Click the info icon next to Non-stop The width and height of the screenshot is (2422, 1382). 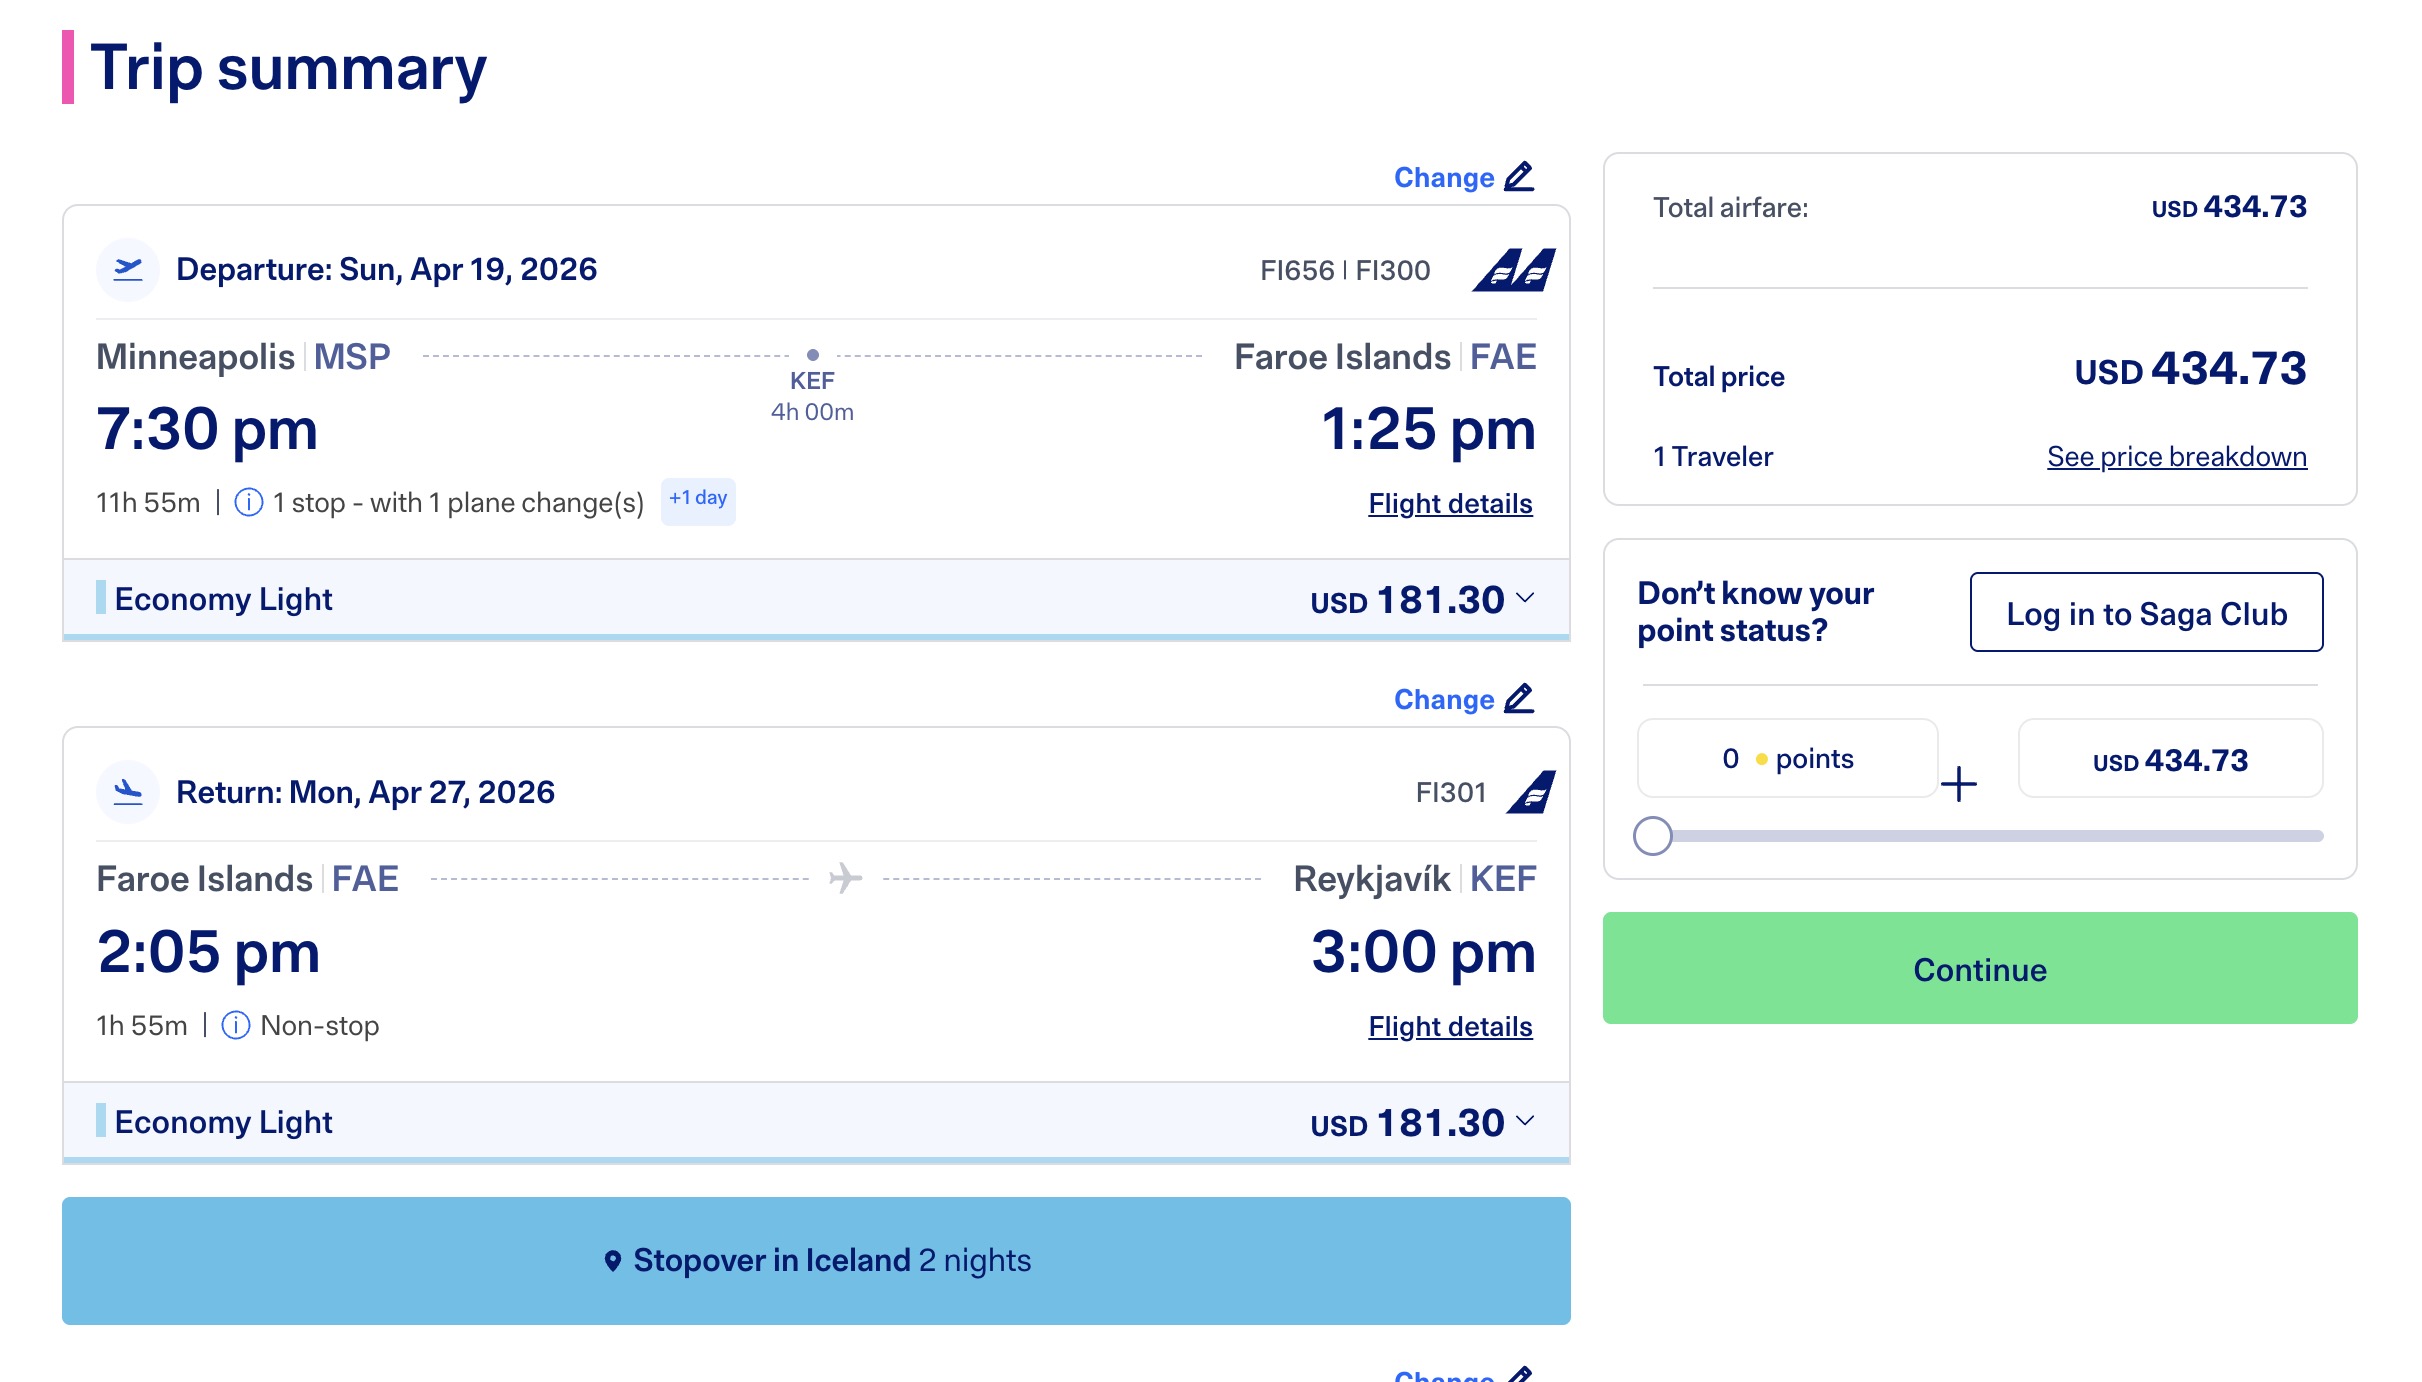click(x=235, y=1025)
